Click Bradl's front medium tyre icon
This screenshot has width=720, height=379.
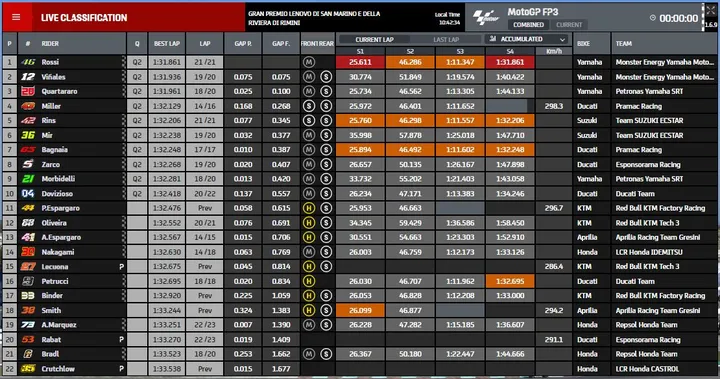(x=309, y=354)
